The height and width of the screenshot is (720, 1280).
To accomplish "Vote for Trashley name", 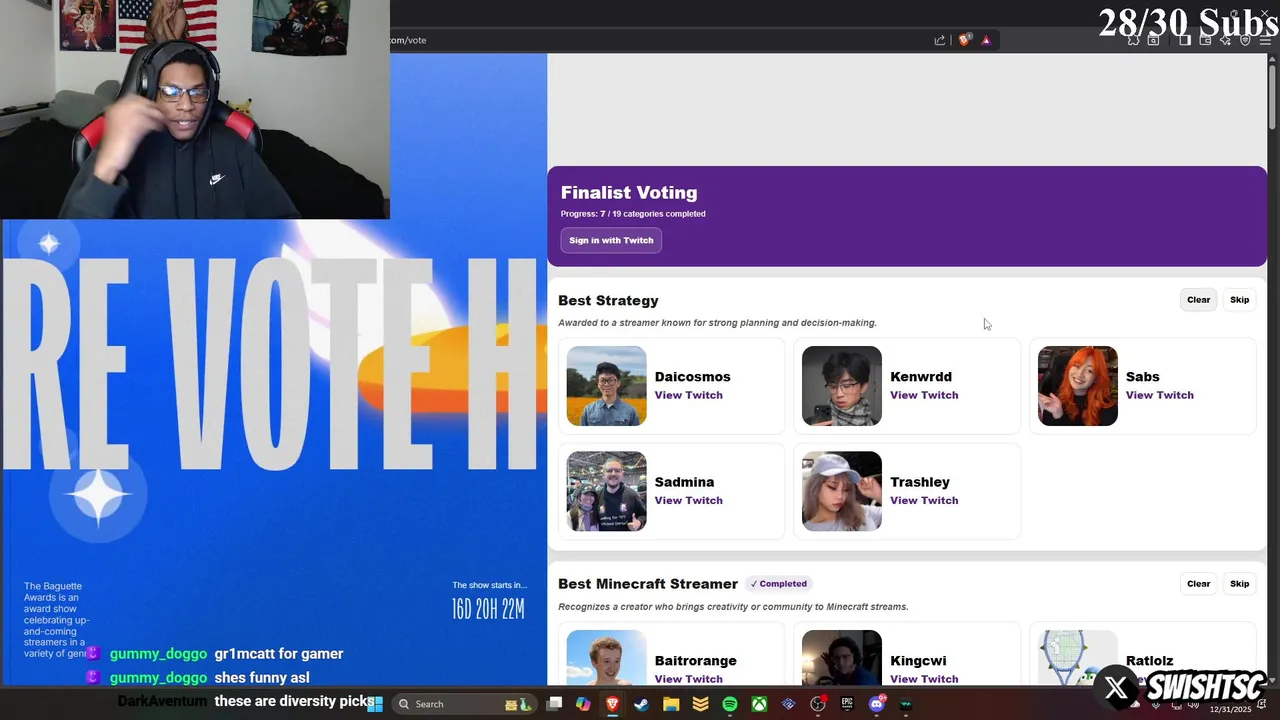I will [920, 482].
